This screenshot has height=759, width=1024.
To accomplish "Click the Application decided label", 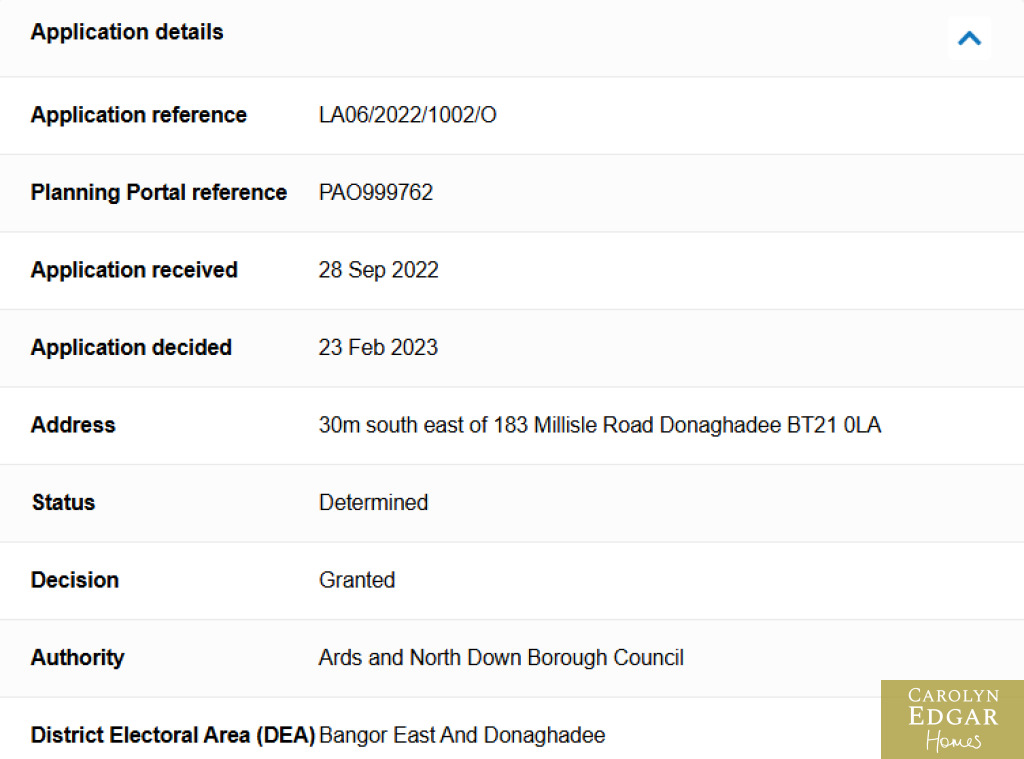I will pos(131,347).
